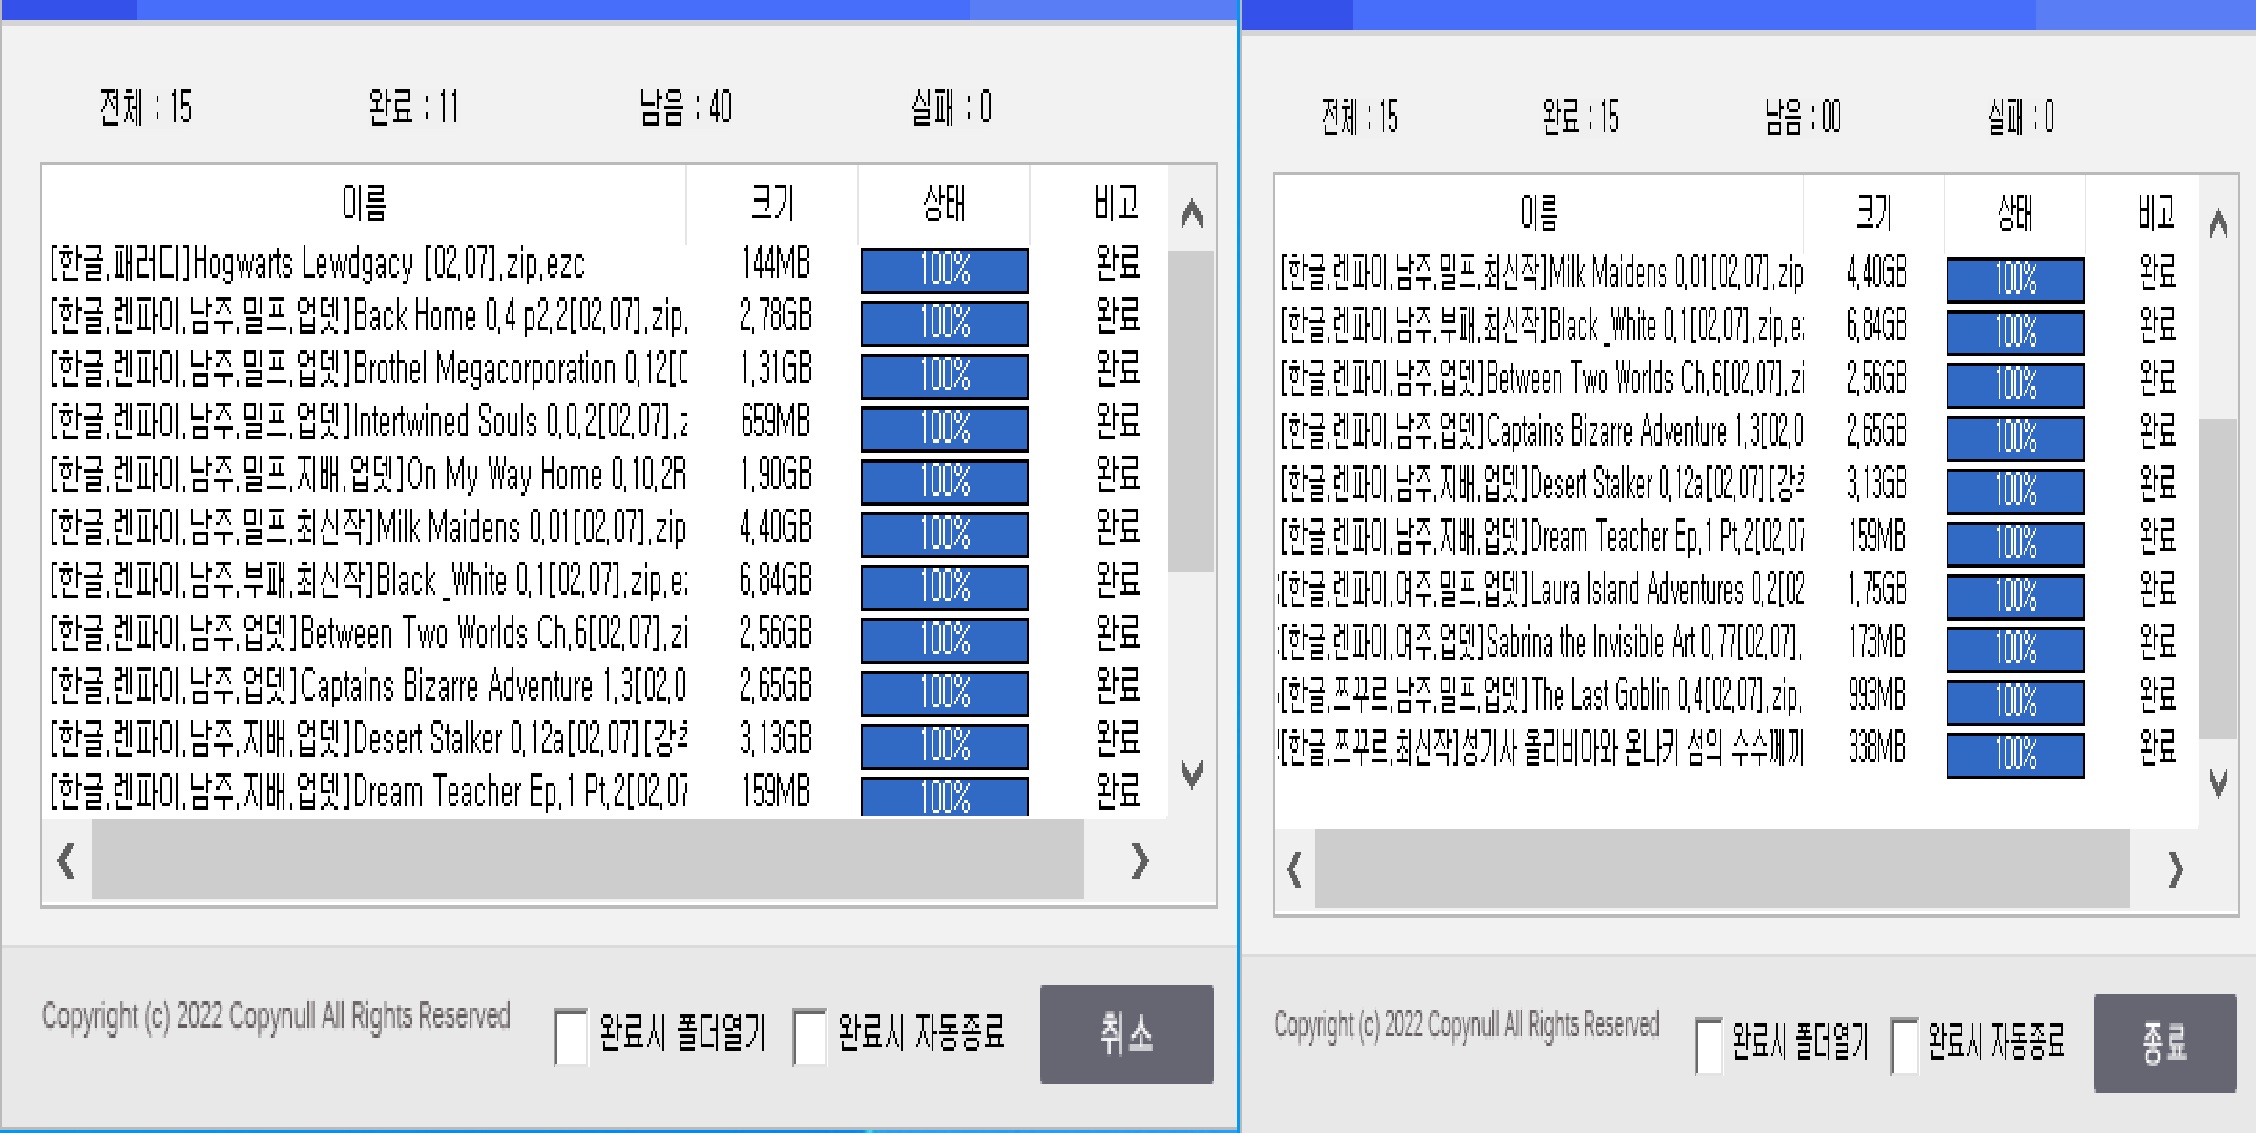Click scroll-up arrow in right download list
Screen dimensions: 2256x1133
pyautogui.click(x=2217, y=224)
